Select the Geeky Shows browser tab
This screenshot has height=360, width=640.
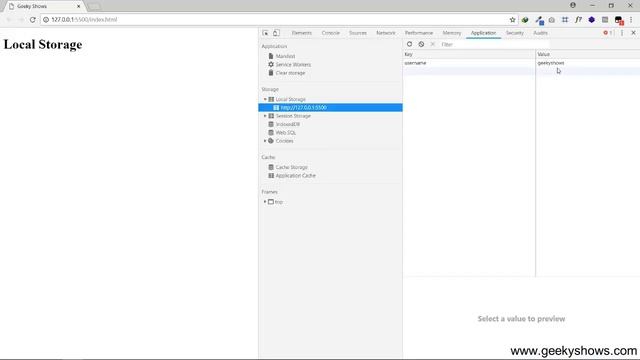point(44,6)
